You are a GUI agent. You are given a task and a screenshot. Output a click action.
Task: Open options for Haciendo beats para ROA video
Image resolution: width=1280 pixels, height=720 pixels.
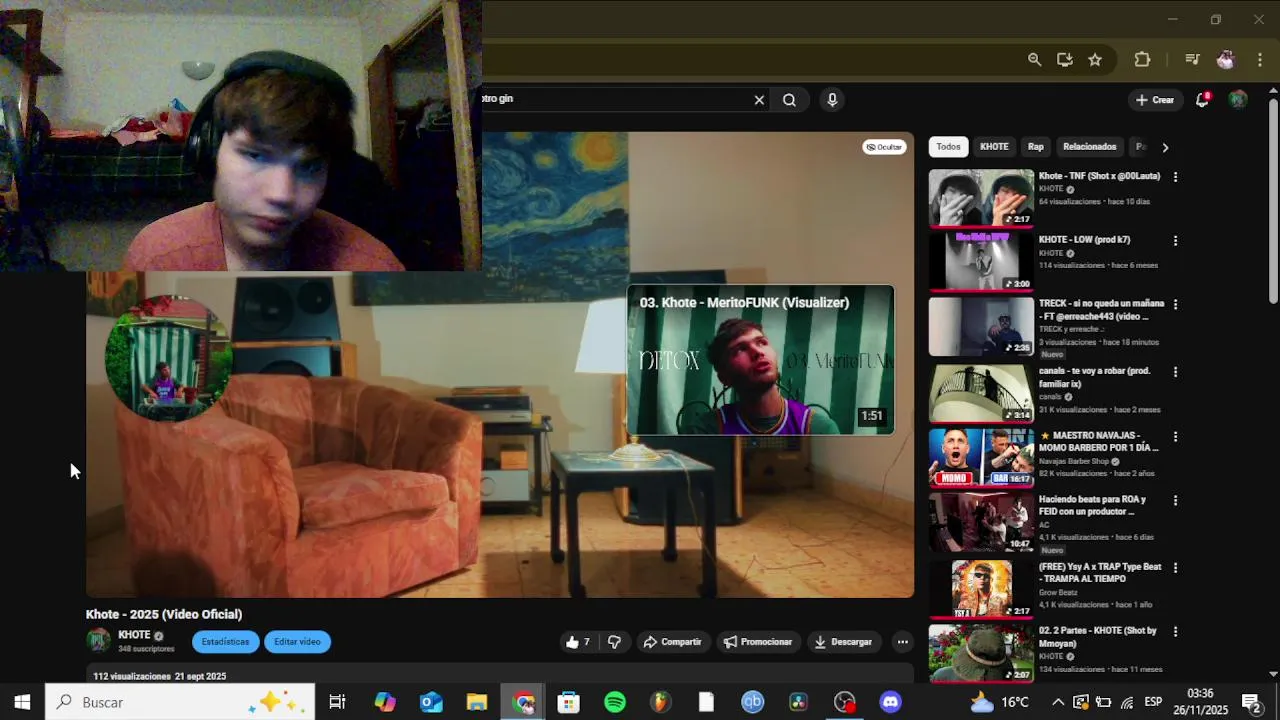[1175, 500]
